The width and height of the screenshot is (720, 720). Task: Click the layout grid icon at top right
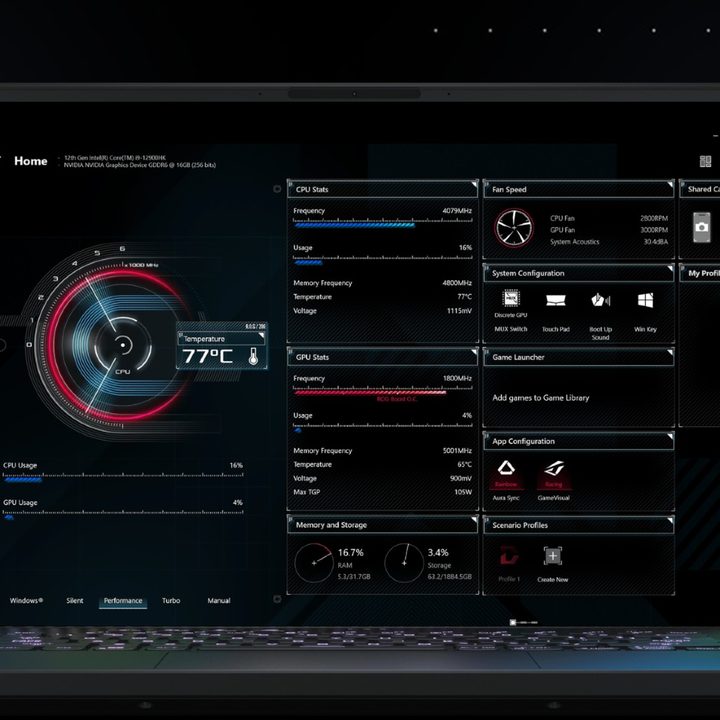point(705,161)
